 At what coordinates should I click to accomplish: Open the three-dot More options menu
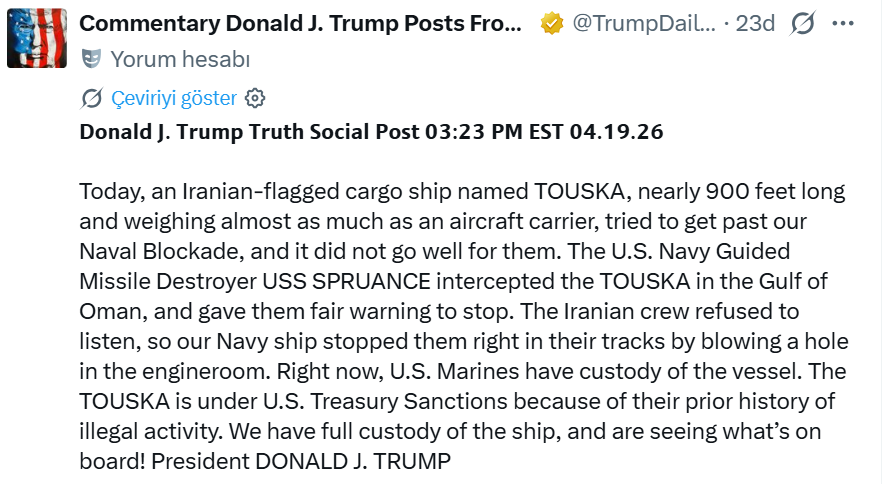pos(843,23)
